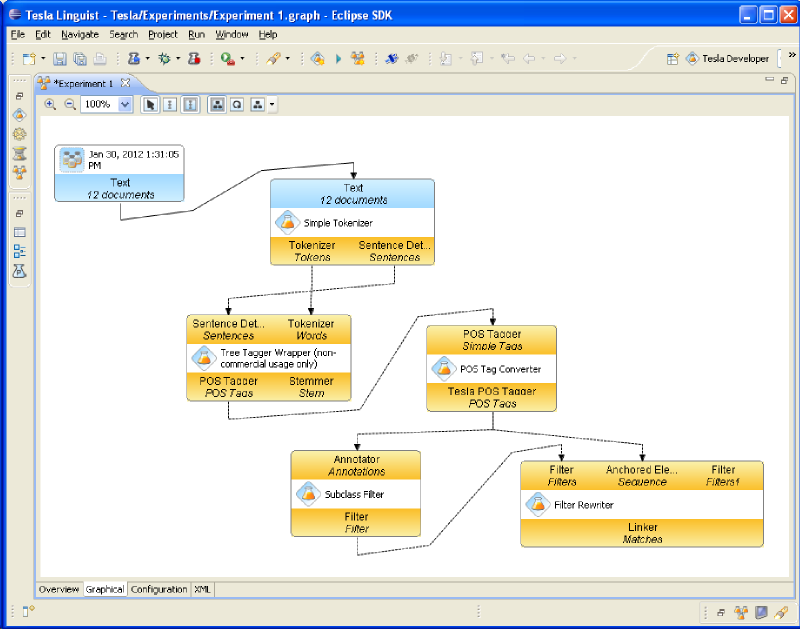
Task: Select the Tree Tagger Wrapper component
Action: pos(269,358)
